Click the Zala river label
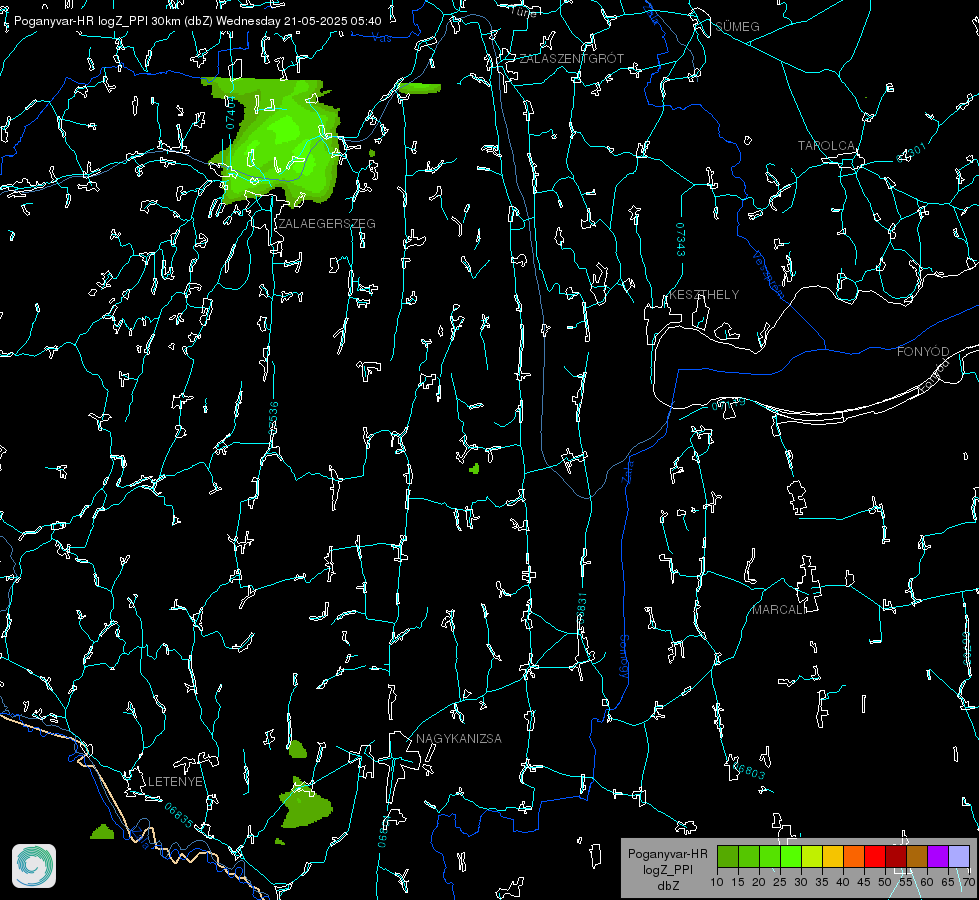This screenshot has height=900, width=979. pos(627,470)
